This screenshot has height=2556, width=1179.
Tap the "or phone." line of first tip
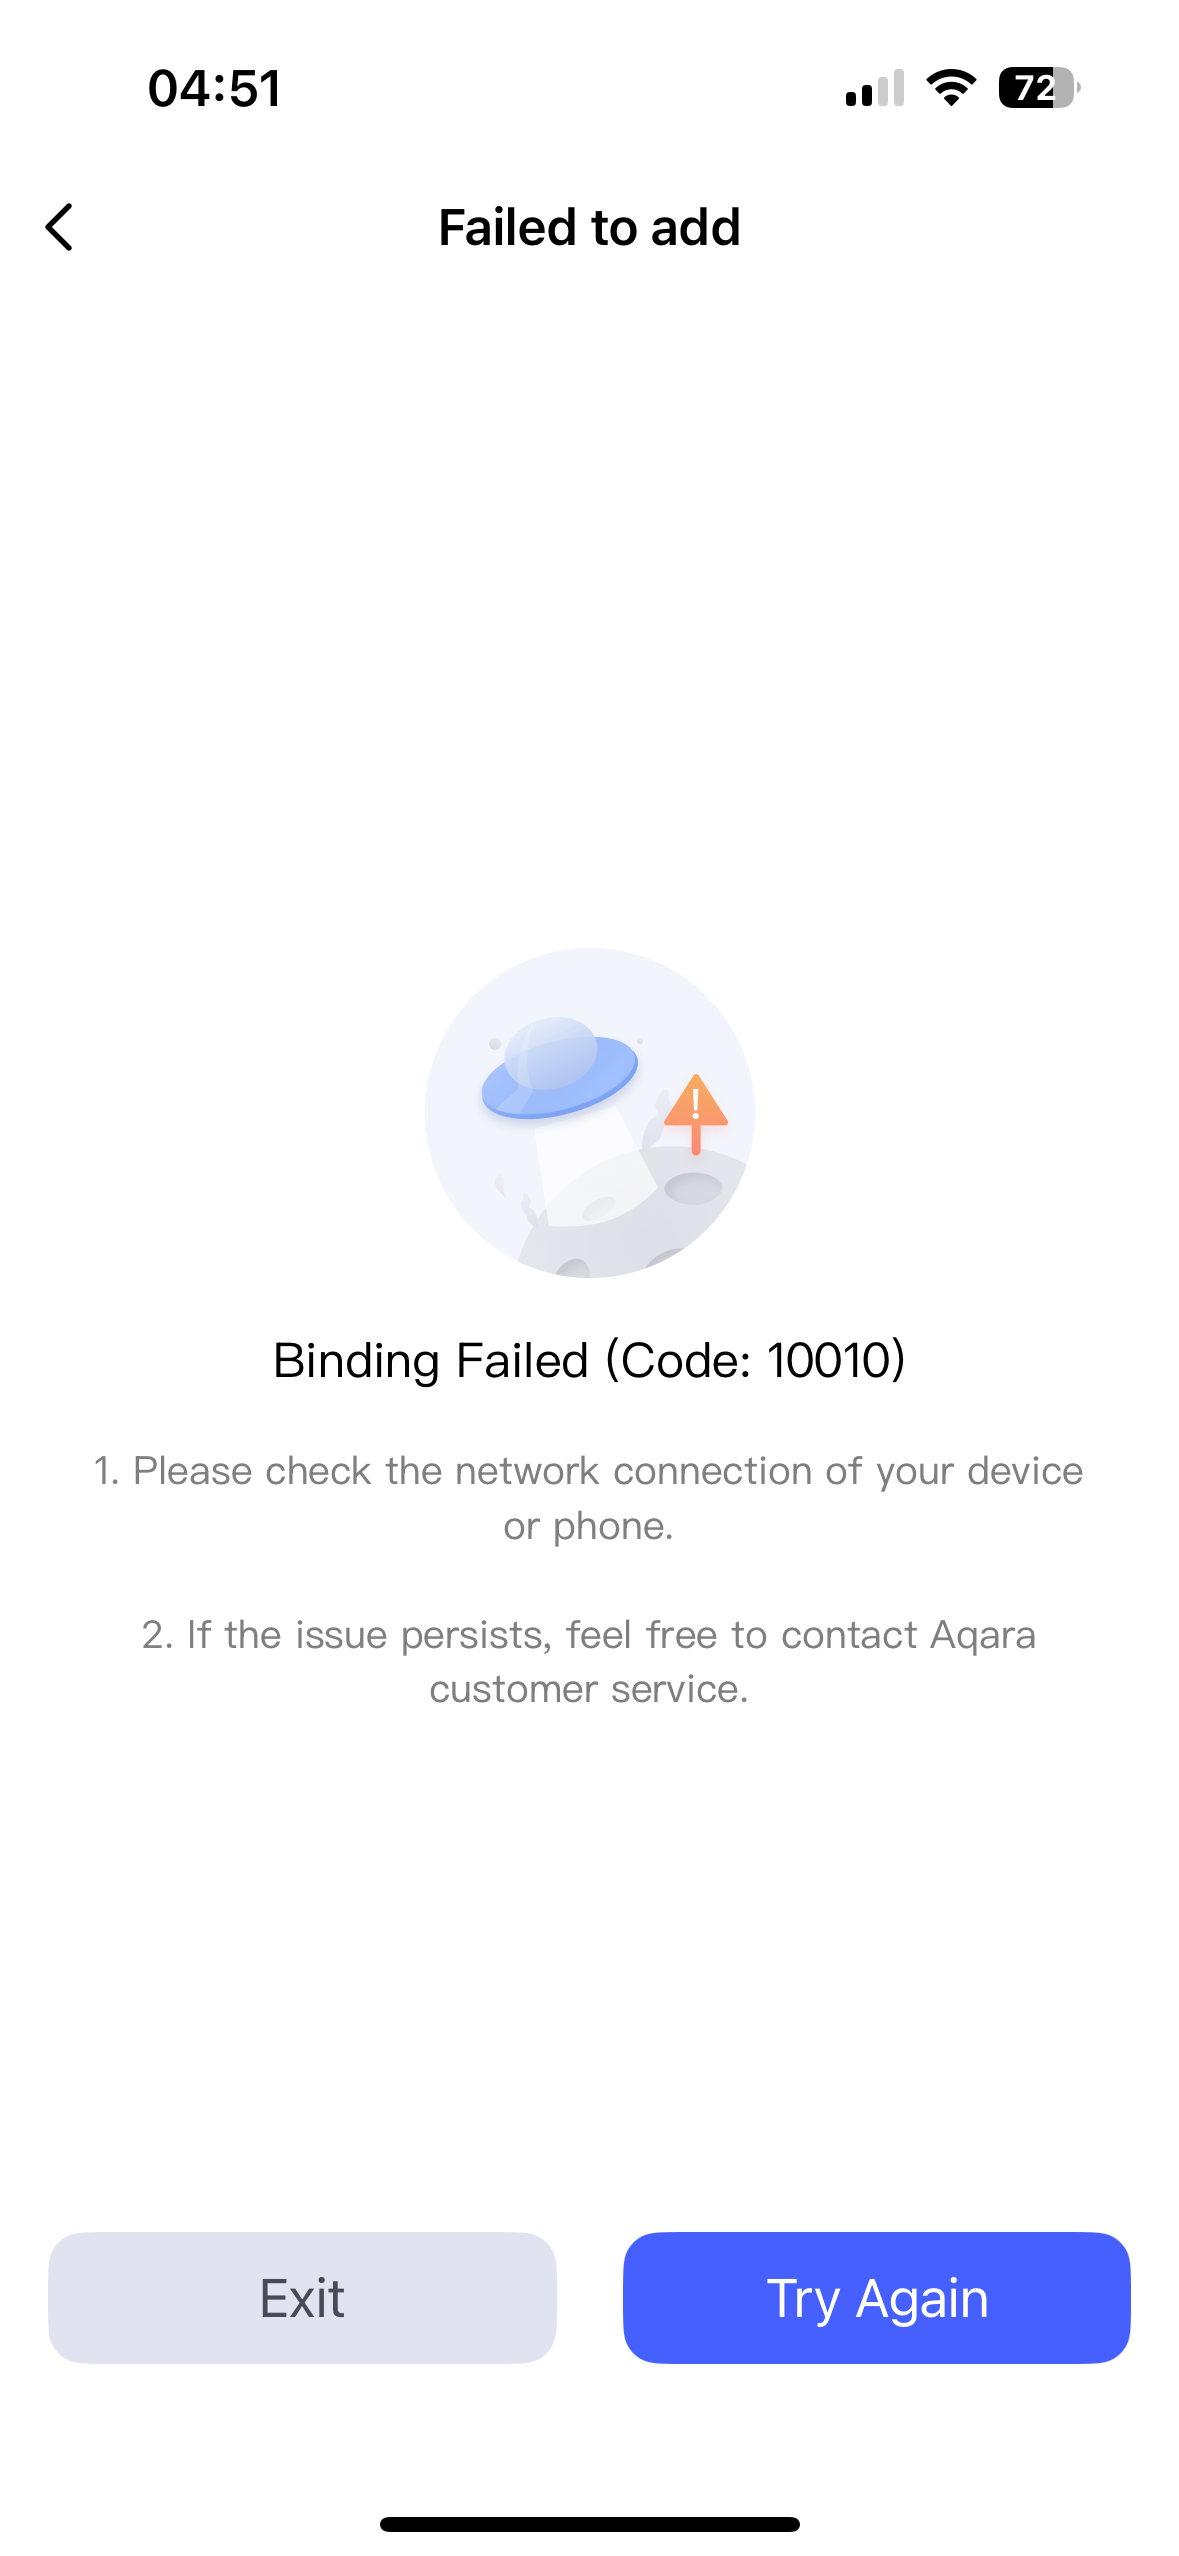(x=588, y=1526)
